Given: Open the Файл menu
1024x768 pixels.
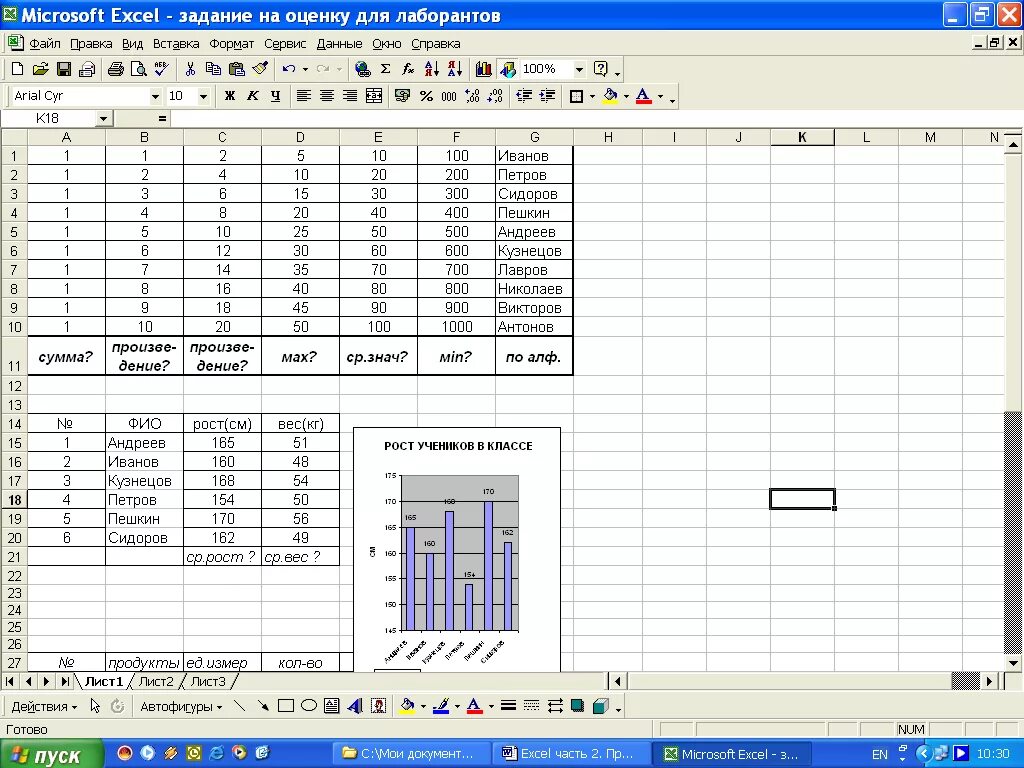Looking at the screenshot, I should pyautogui.click(x=45, y=44).
